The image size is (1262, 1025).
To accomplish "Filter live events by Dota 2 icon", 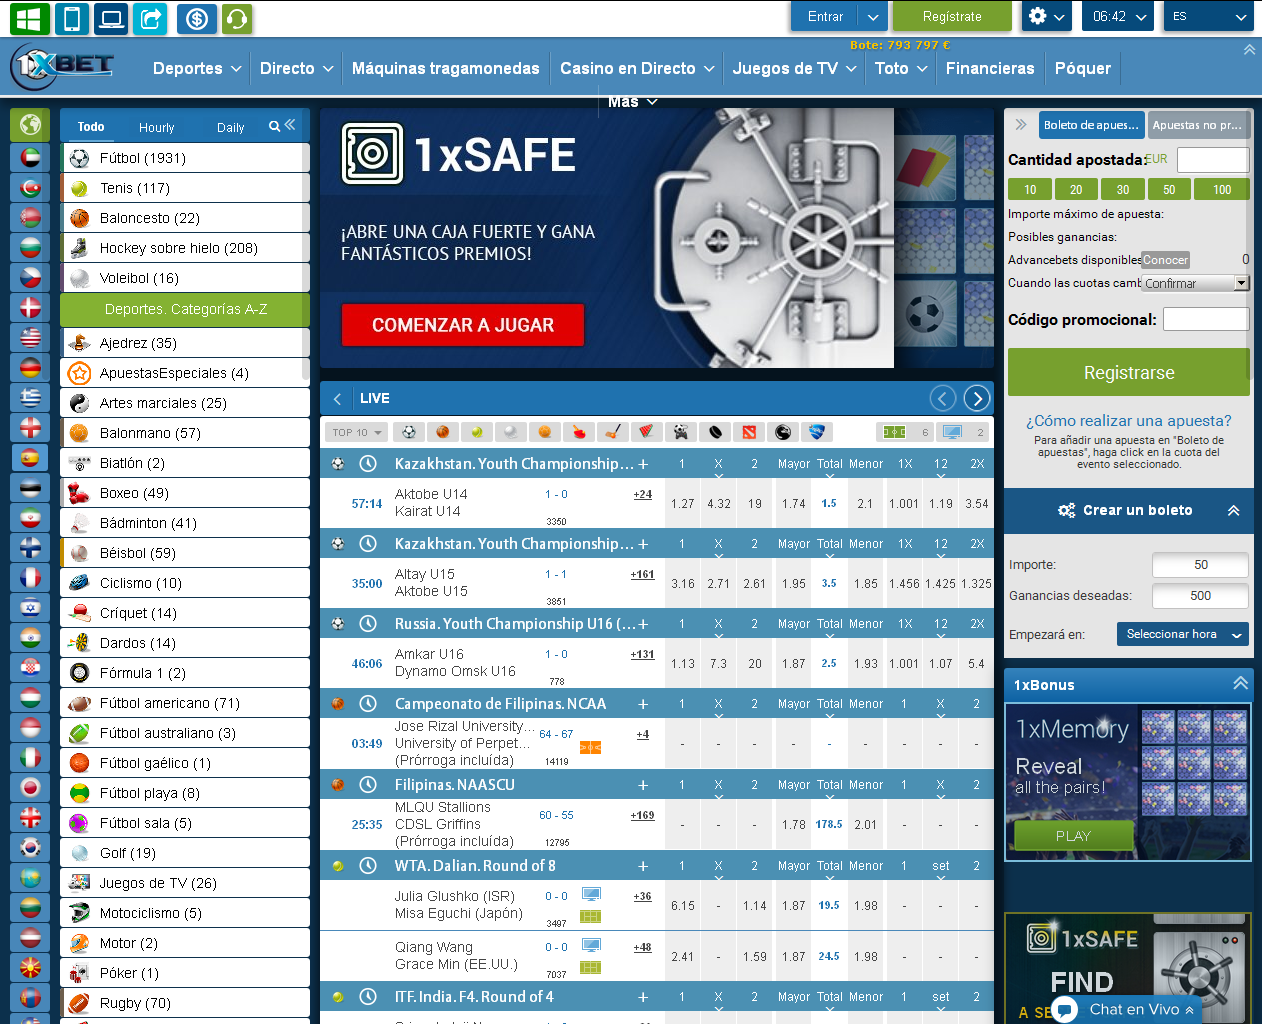I will [x=749, y=432].
